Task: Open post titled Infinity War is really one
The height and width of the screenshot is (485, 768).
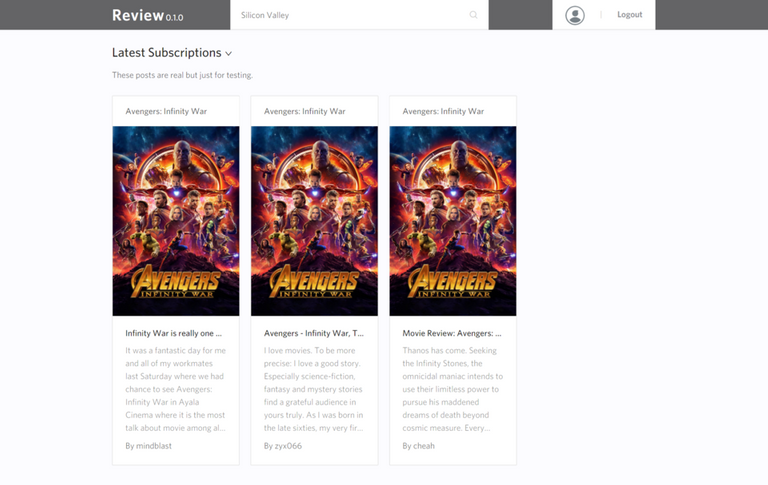Action: point(174,333)
